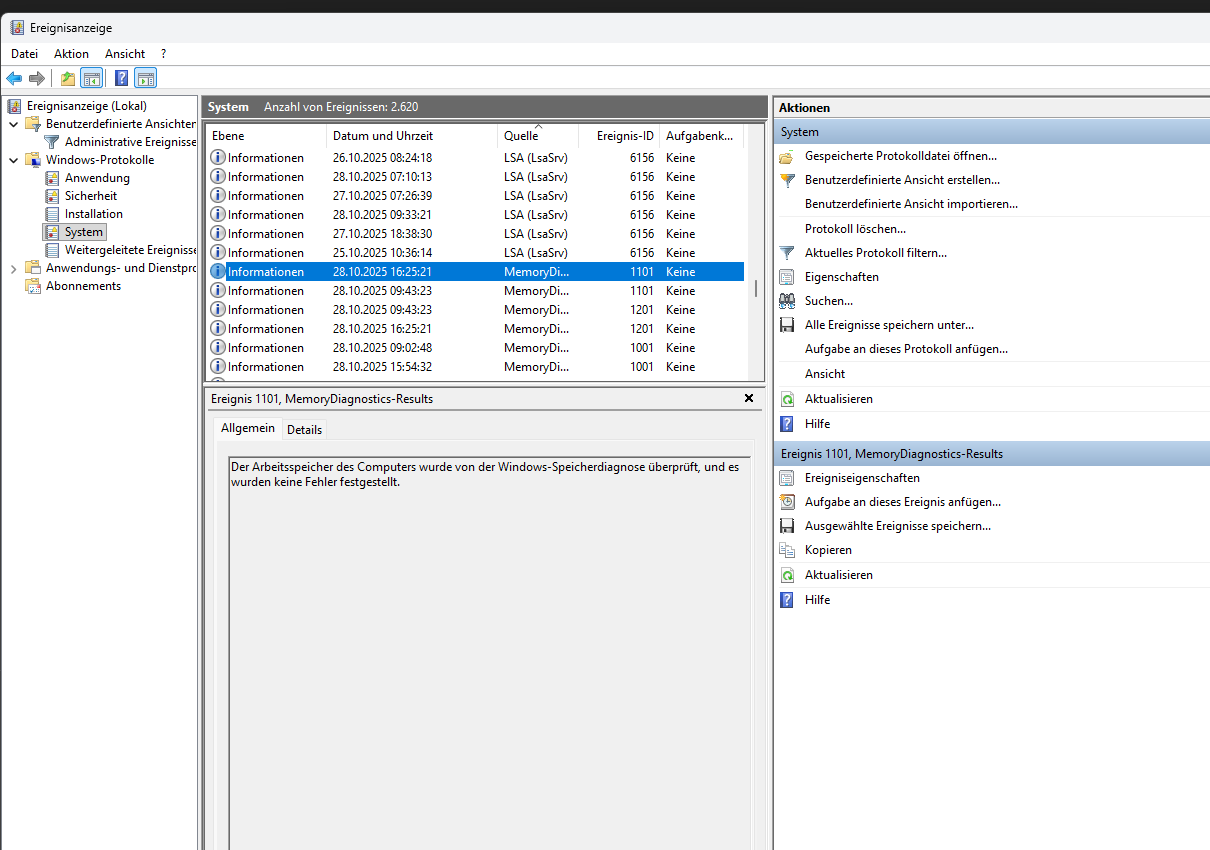Image resolution: width=1210 pixels, height=850 pixels.
Task: Sort by Aufgabenkategorie column header
Action: (702, 136)
